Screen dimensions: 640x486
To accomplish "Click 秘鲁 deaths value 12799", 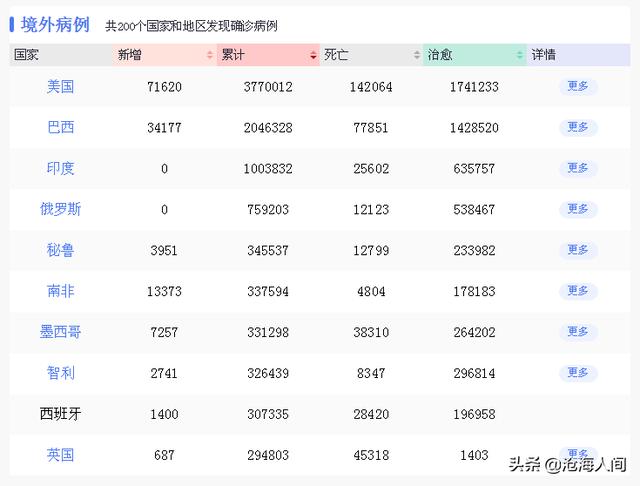I will tap(371, 250).
